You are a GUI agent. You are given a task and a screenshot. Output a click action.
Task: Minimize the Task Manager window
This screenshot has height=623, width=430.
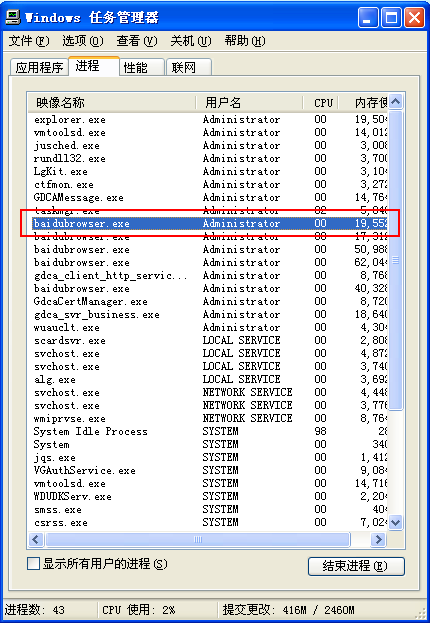coord(368,18)
